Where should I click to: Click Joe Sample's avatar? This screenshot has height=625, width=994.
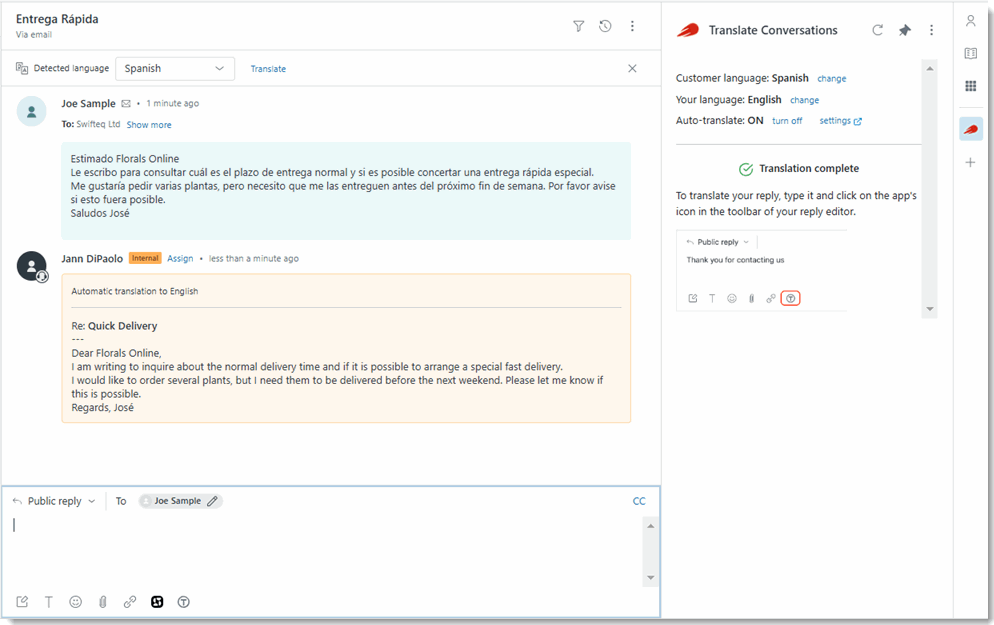pos(31,112)
